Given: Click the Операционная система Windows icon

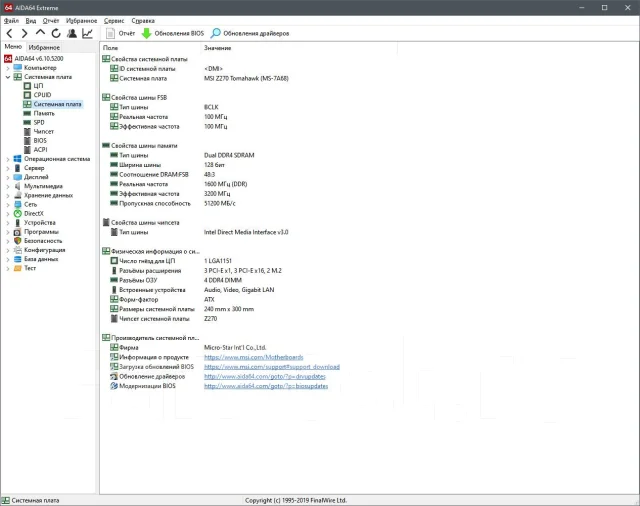Looking at the screenshot, I should [x=18, y=159].
